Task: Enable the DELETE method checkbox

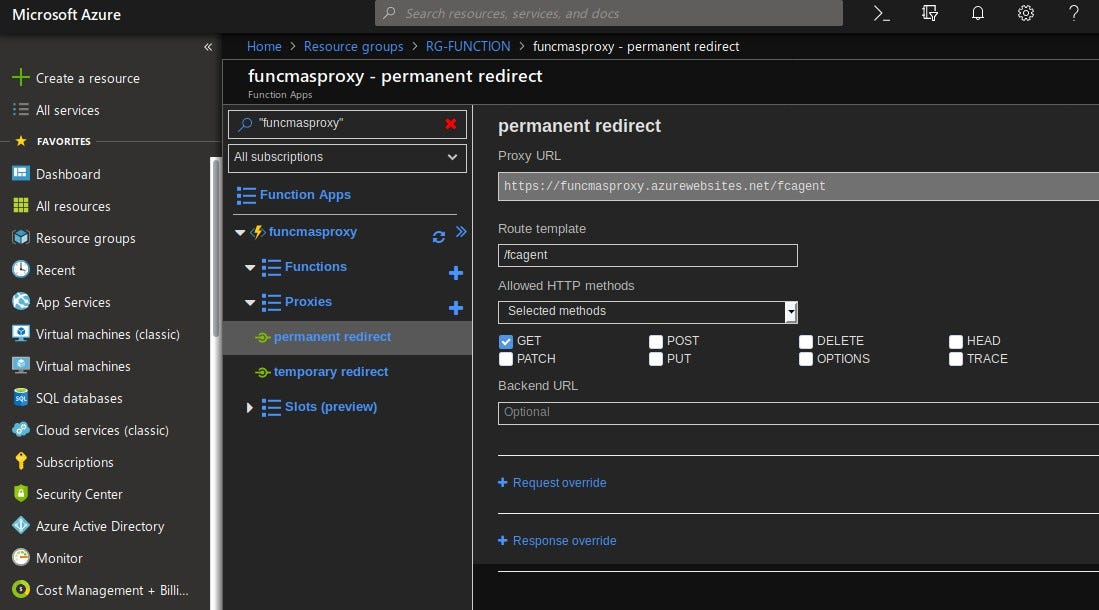Action: [805, 341]
